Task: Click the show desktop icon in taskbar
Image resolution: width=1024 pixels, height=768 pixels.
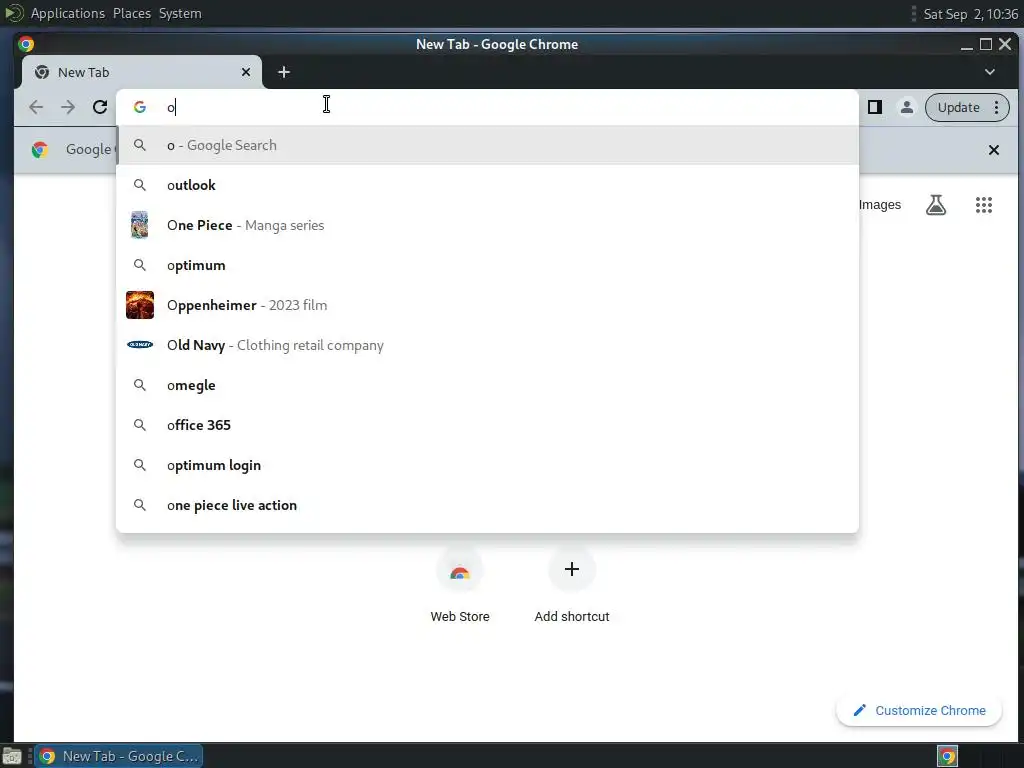Action: (12, 756)
